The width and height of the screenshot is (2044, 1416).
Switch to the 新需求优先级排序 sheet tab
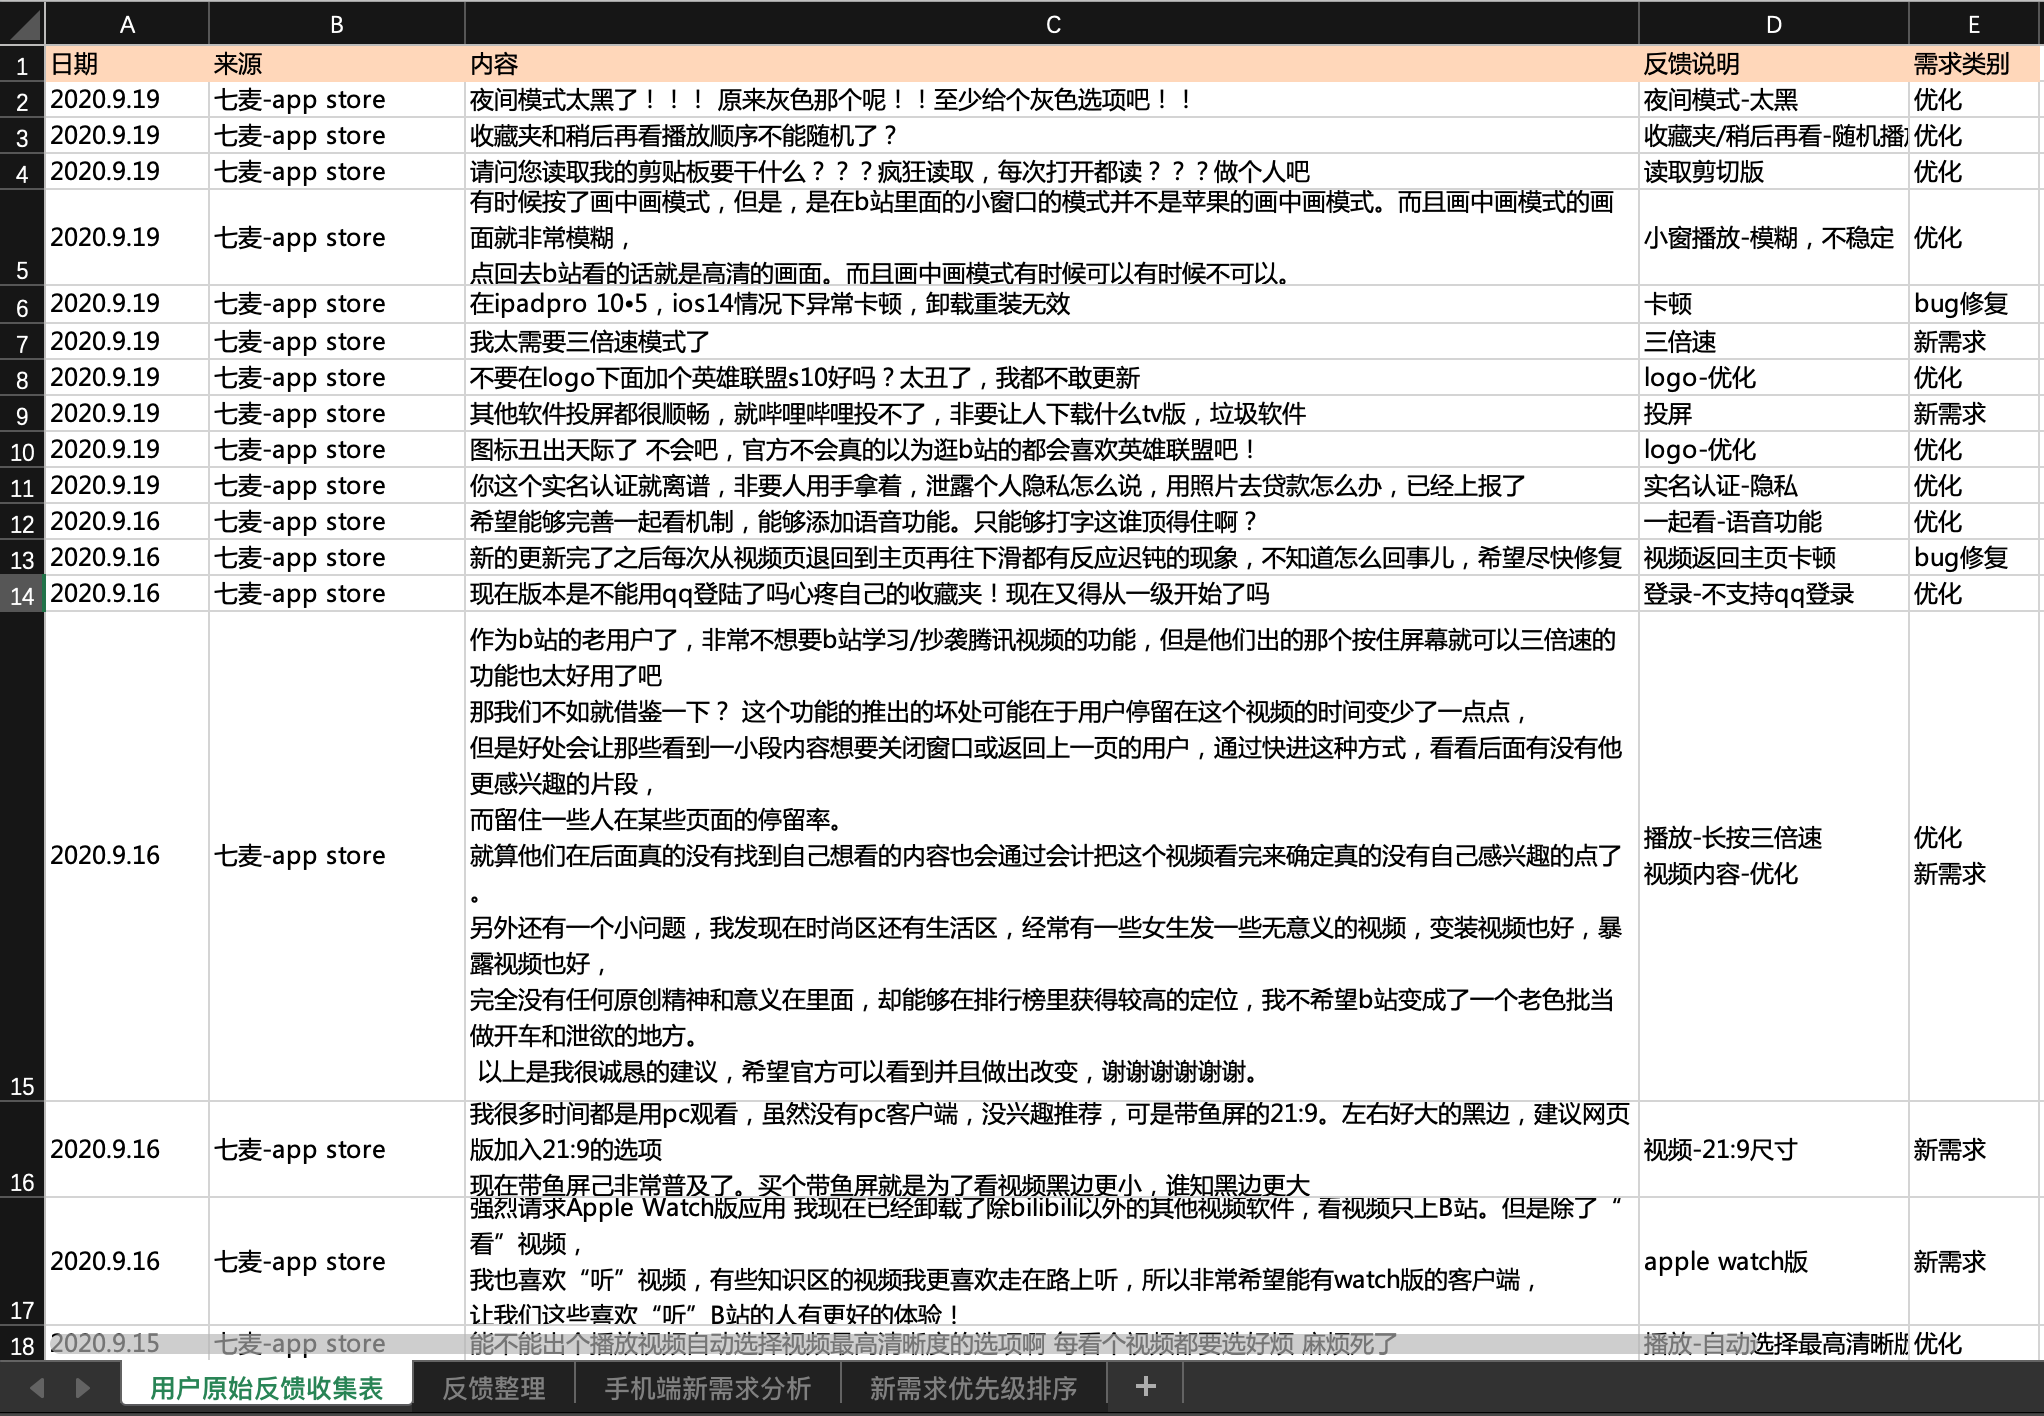point(974,1388)
